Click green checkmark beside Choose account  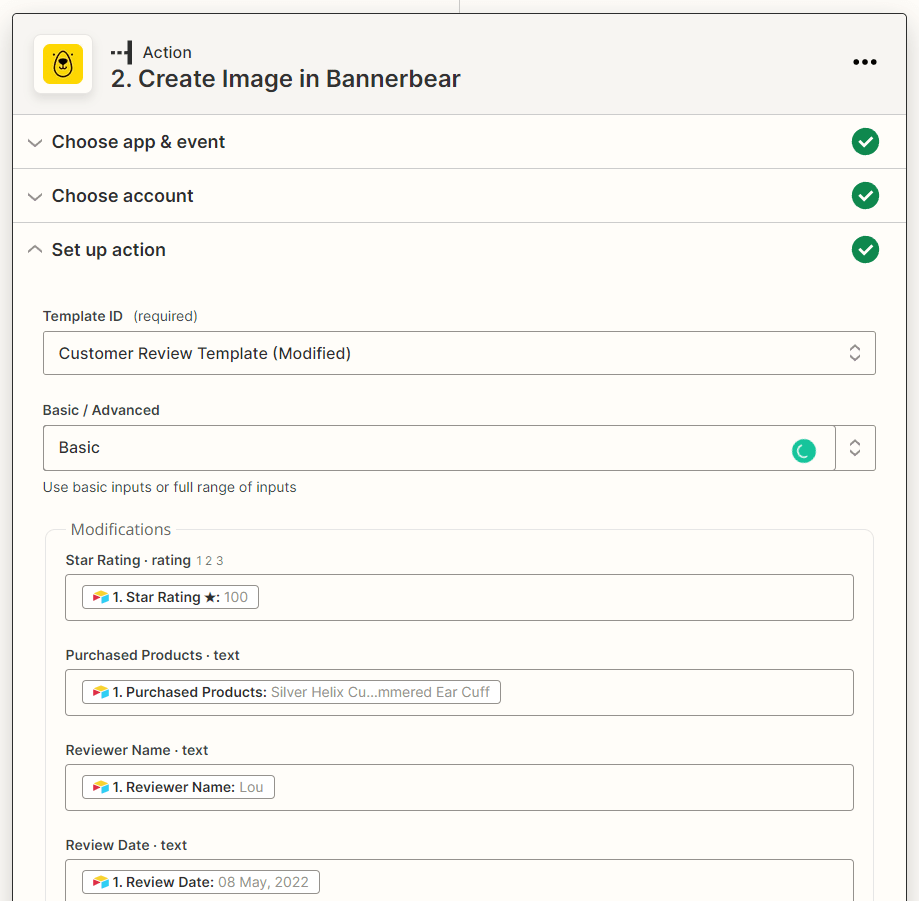pyautogui.click(x=865, y=196)
